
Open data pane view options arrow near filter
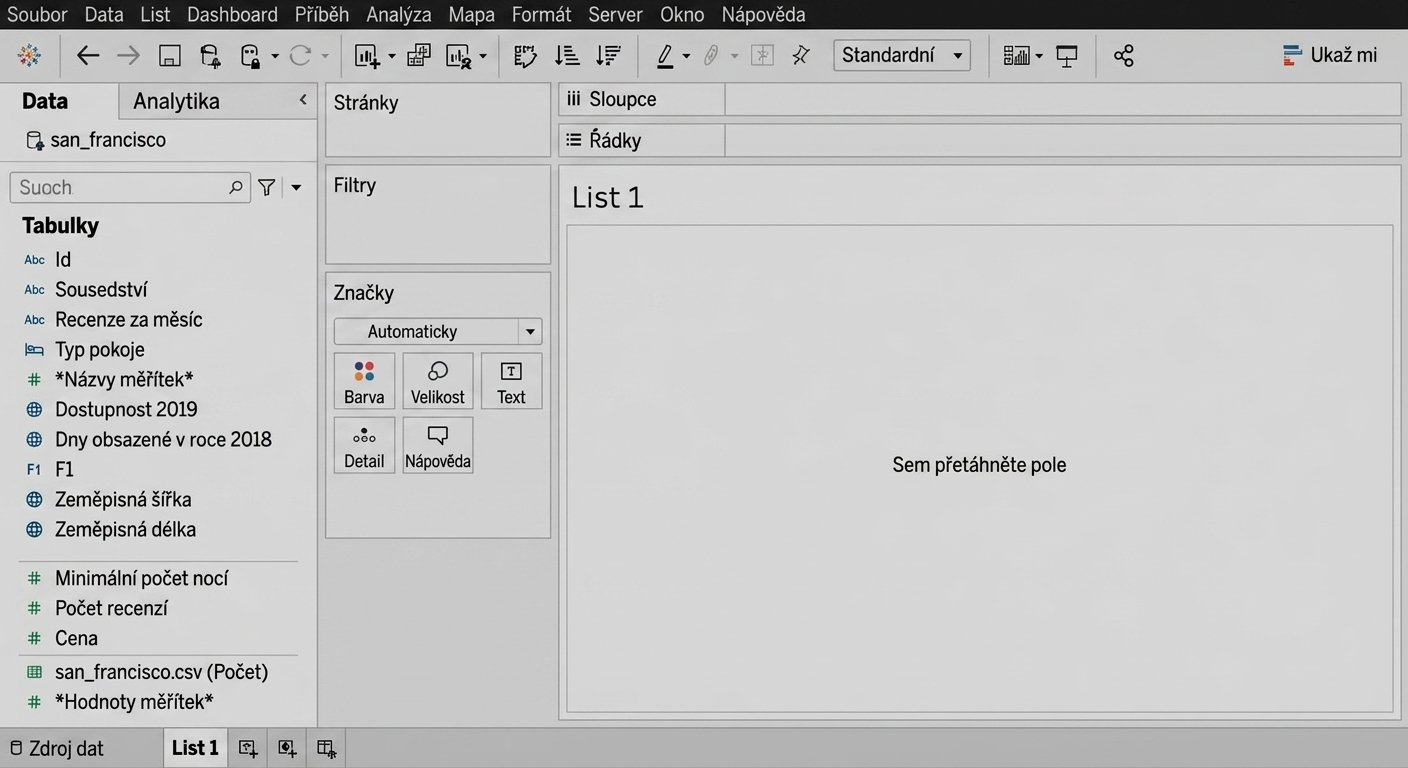pos(296,187)
